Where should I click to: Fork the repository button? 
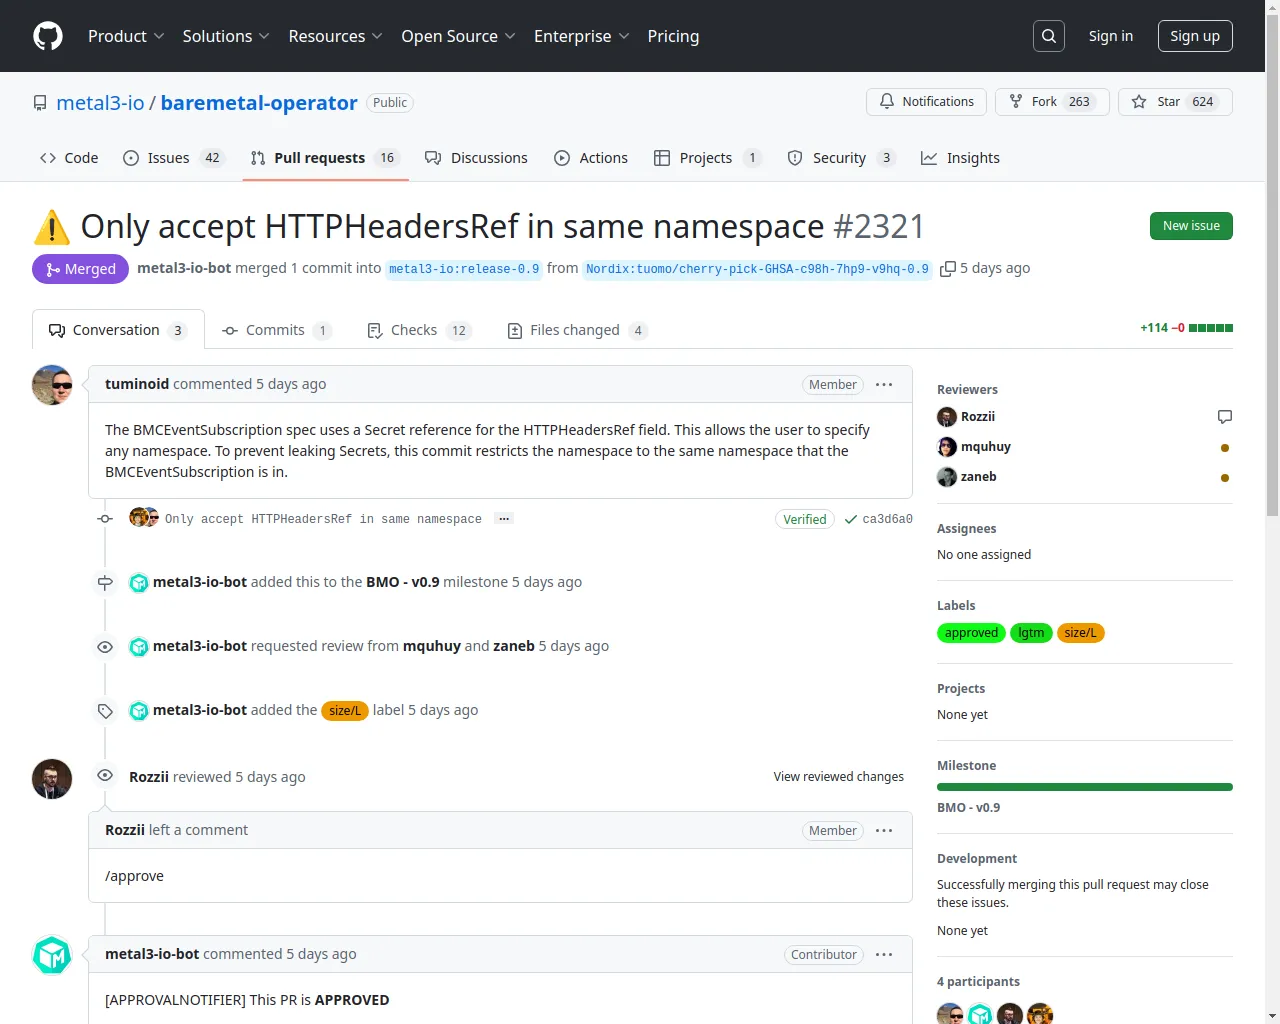click(1052, 102)
